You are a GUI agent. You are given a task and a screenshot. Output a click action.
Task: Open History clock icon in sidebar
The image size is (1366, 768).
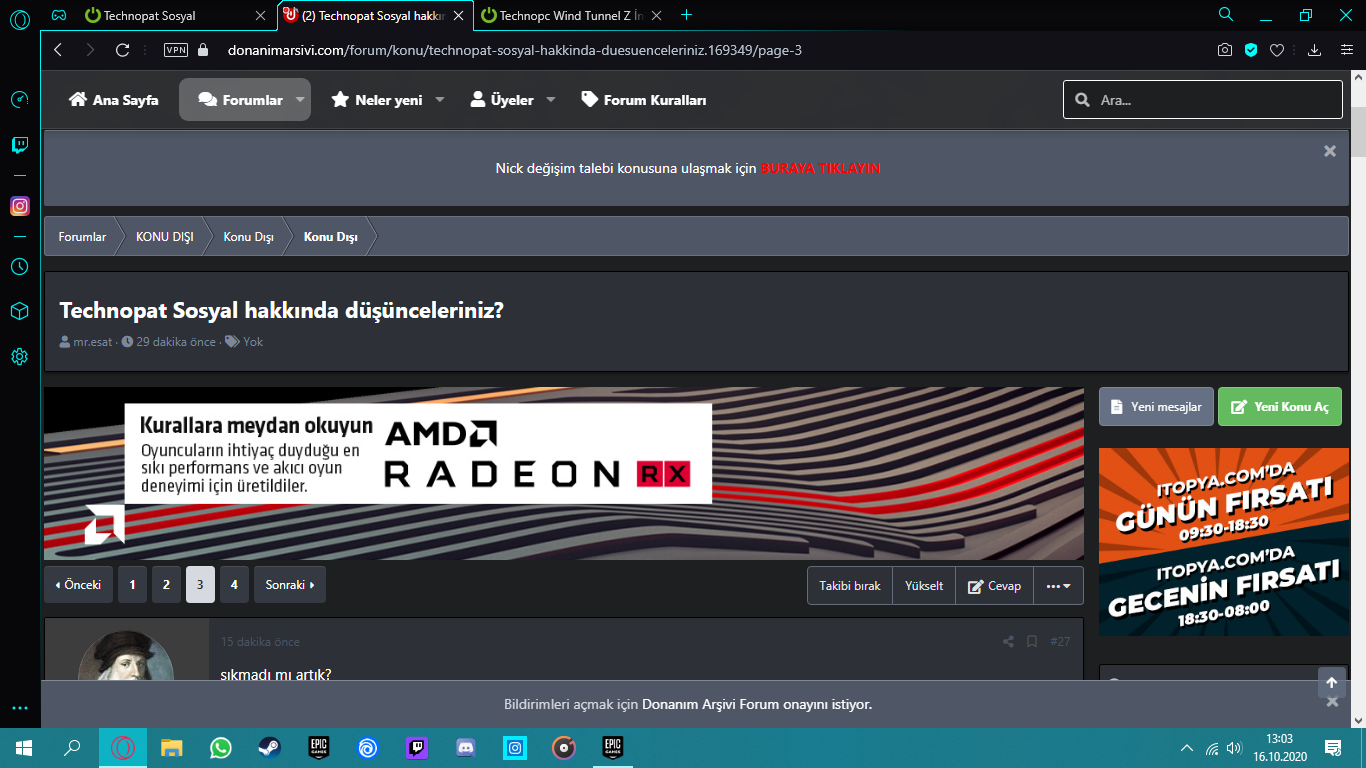click(19, 267)
